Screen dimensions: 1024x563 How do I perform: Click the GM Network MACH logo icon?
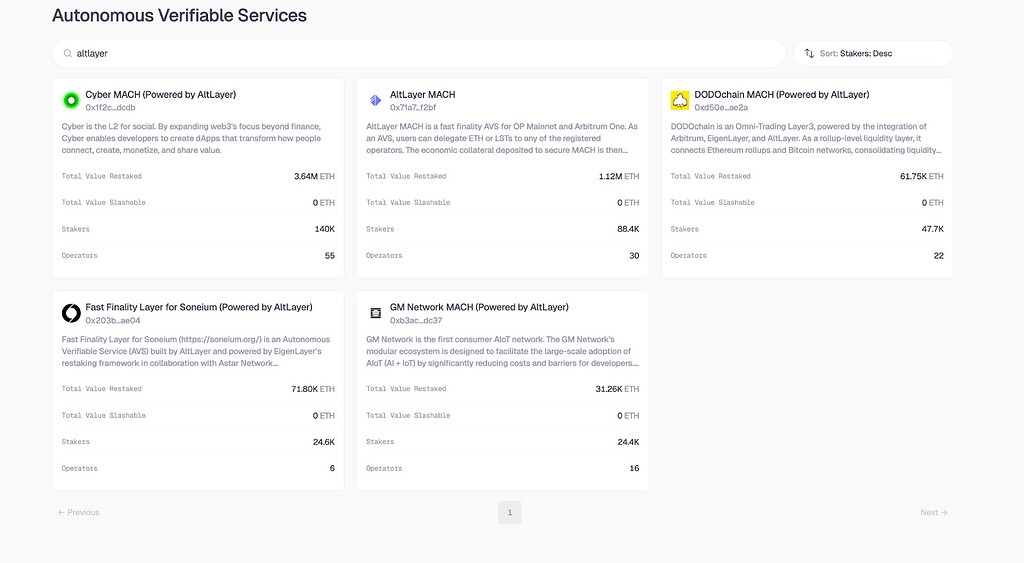pos(376,313)
